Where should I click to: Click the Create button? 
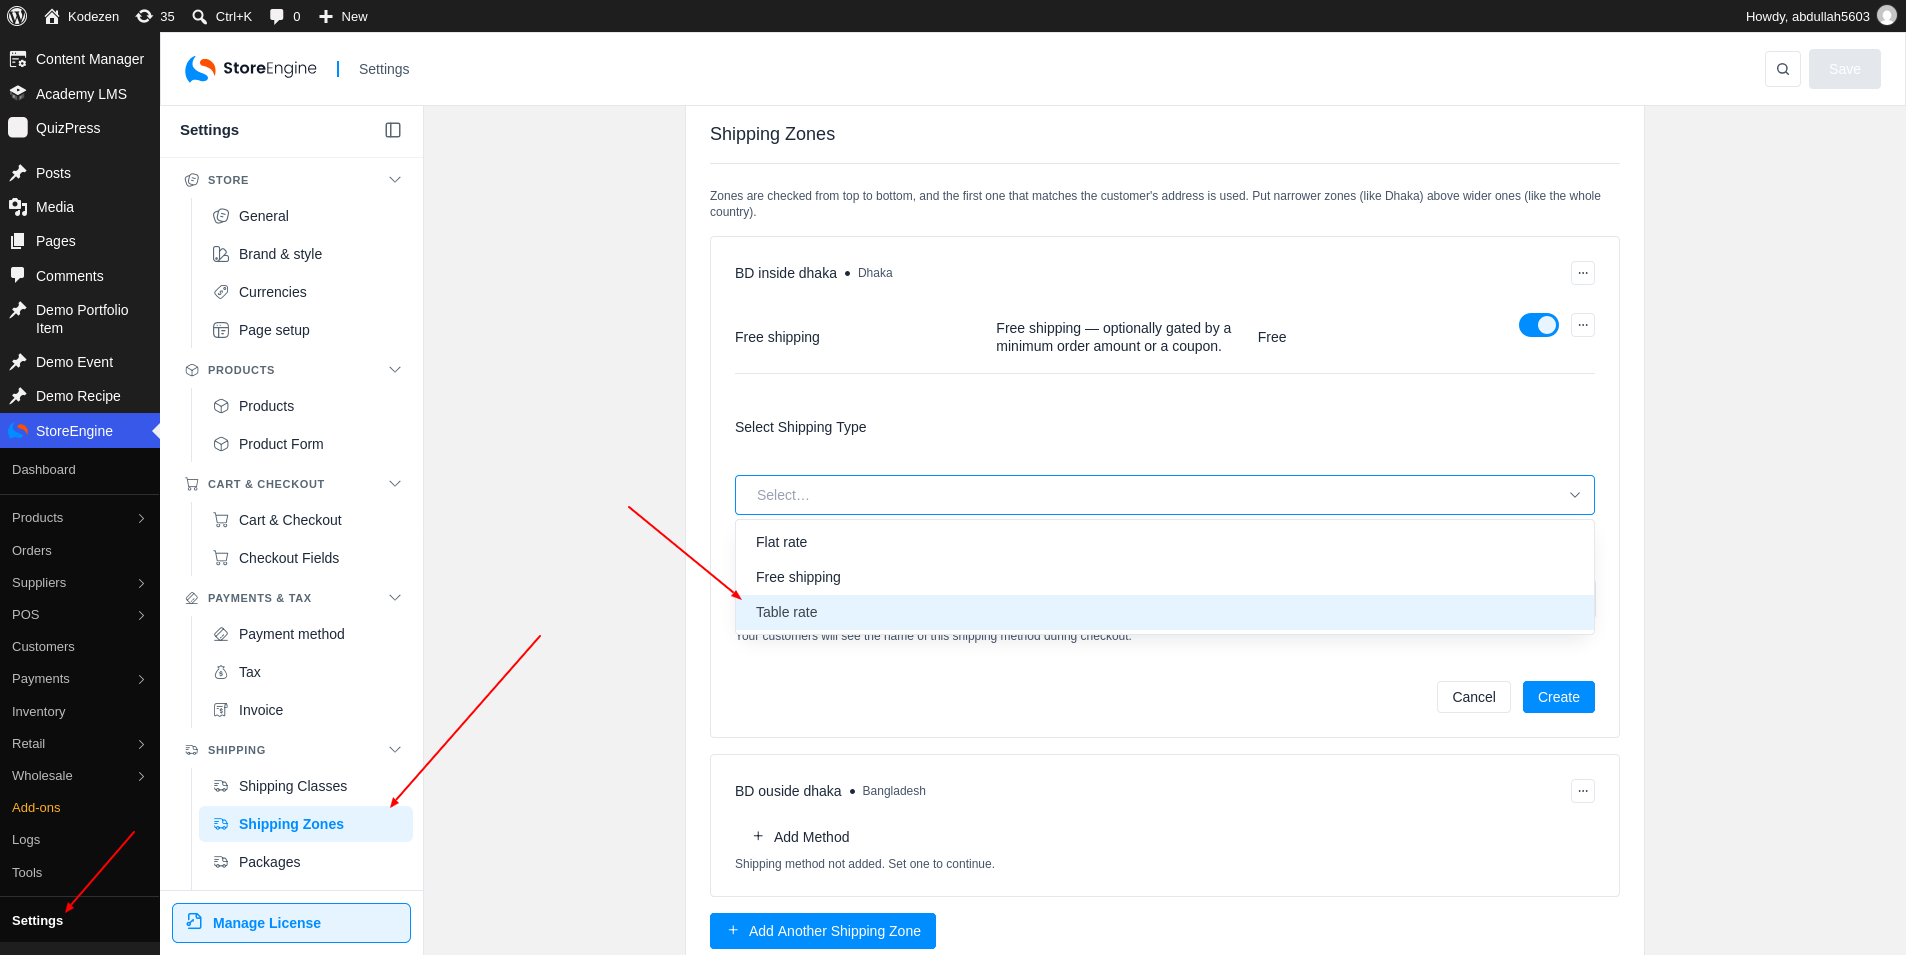[1558, 697]
